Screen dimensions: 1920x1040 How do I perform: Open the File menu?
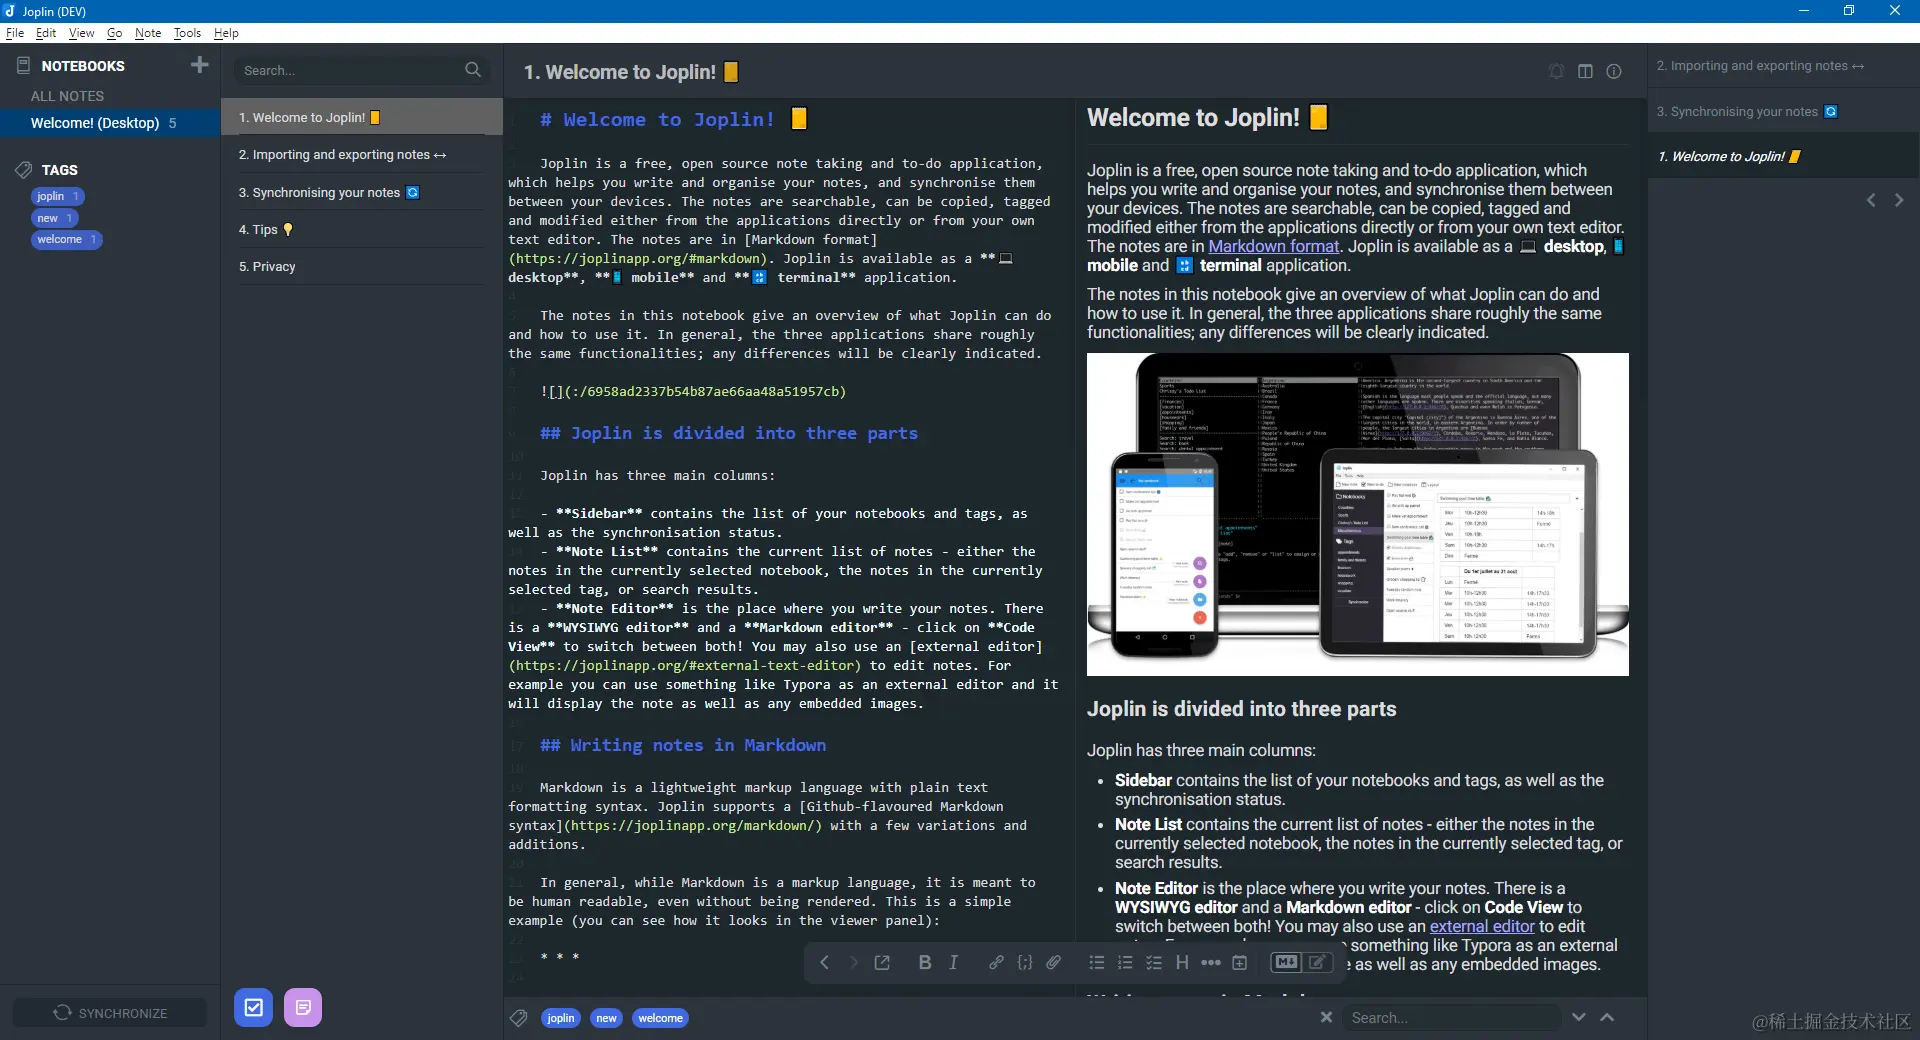coord(15,33)
